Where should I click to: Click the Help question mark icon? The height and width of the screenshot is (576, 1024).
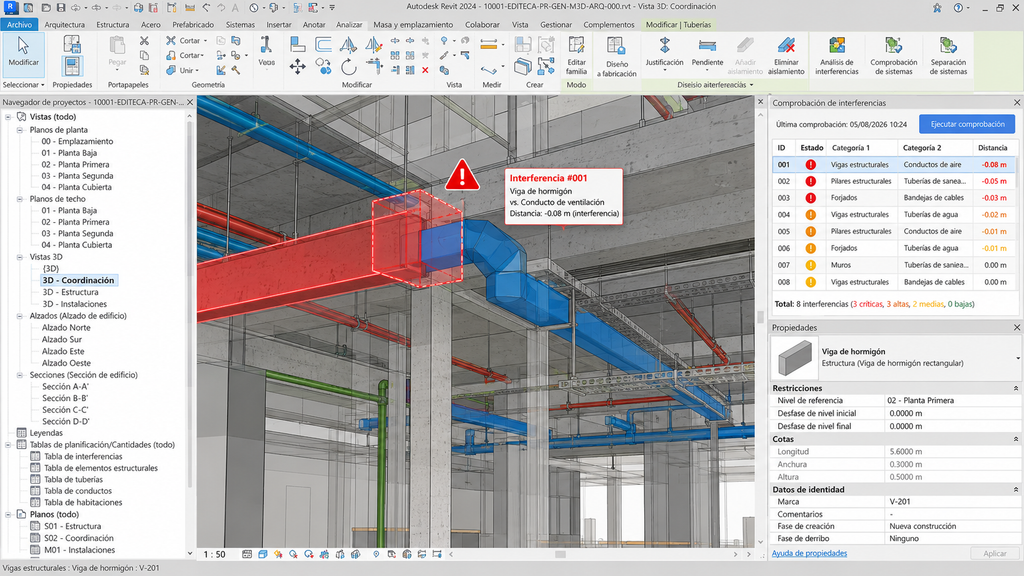tap(958, 8)
